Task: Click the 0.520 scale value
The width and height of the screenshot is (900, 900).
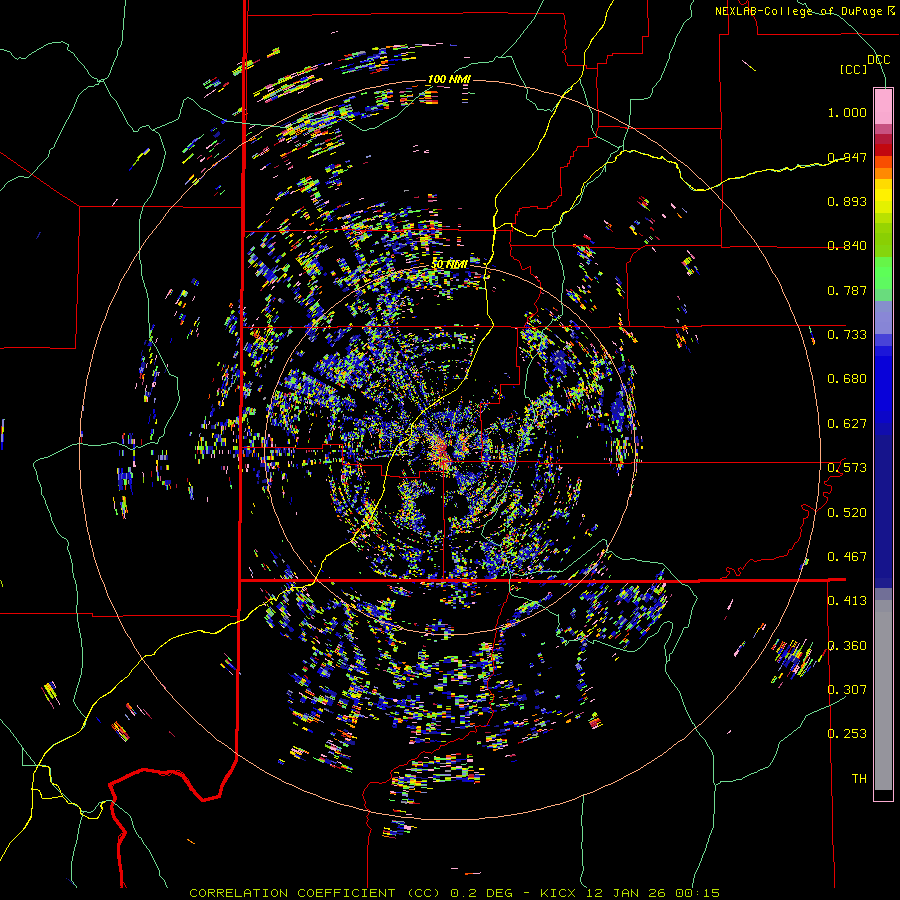Action: click(x=847, y=512)
